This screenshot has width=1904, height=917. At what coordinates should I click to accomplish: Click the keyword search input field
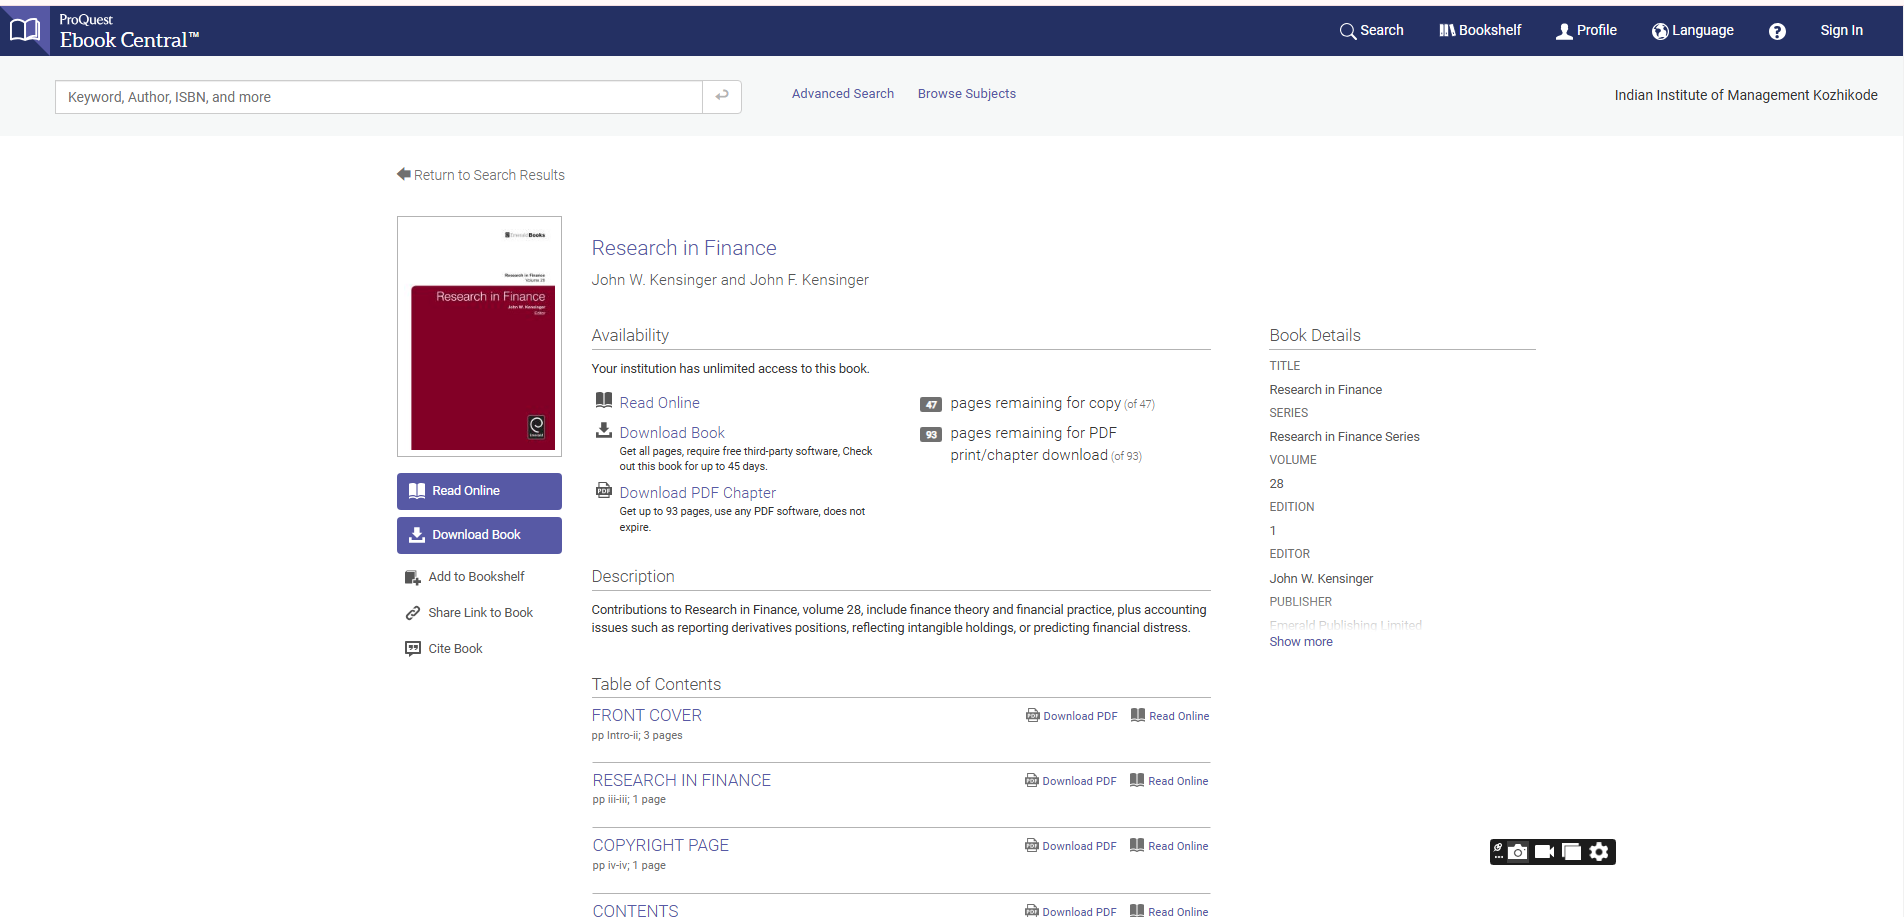[x=378, y=97]
